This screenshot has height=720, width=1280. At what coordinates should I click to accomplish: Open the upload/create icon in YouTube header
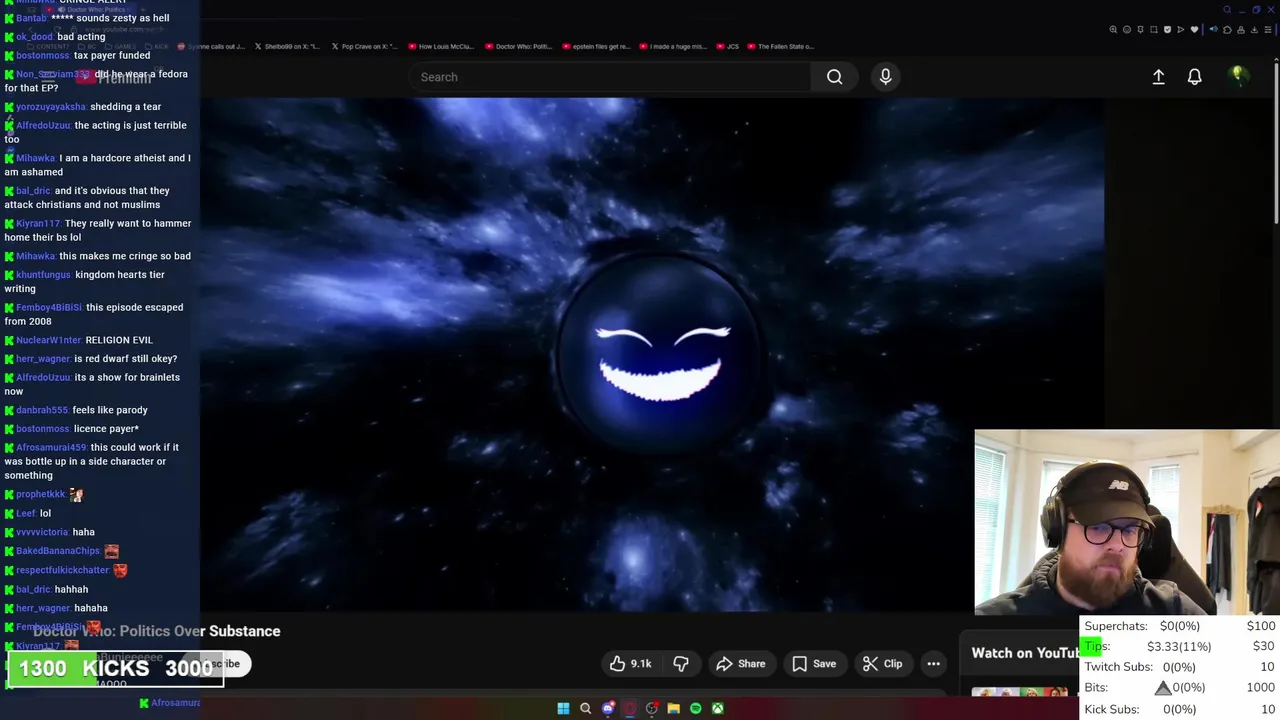[1158, 77]
